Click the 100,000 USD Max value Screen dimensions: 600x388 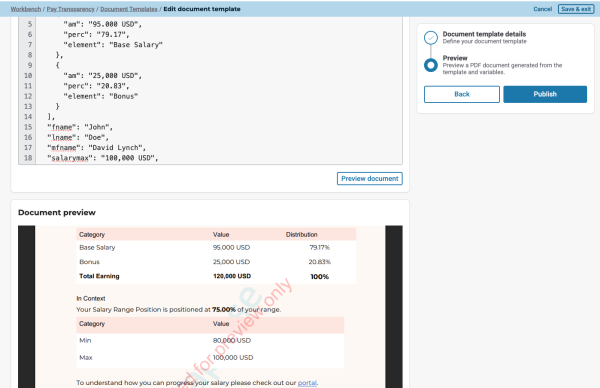click(233, 358)
